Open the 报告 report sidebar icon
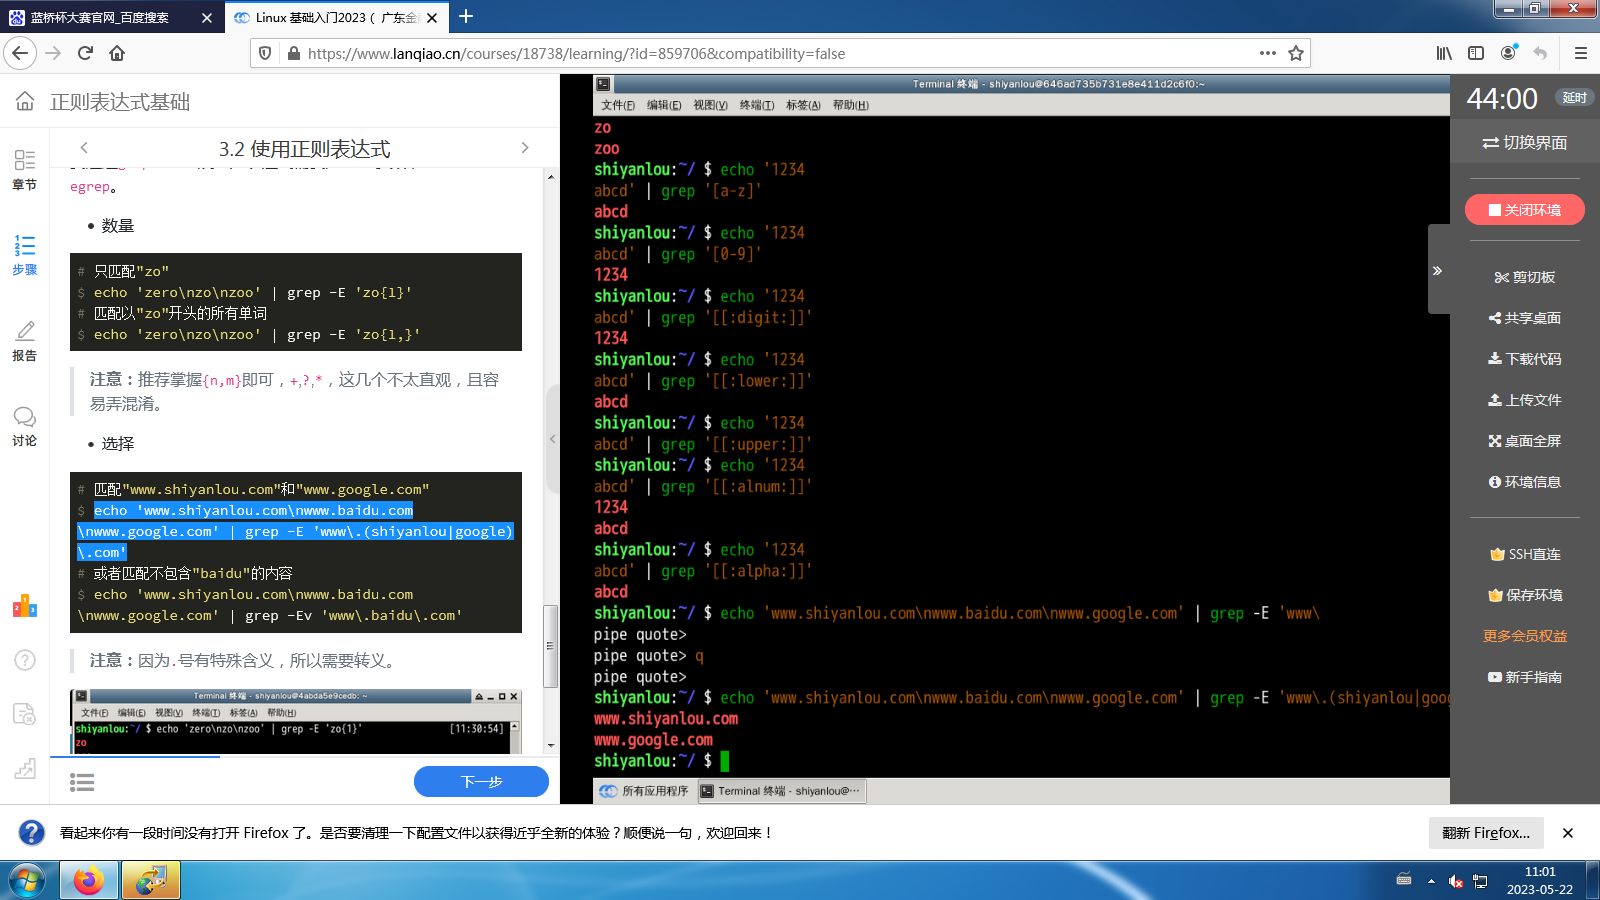Screen dimensions: 1600x900 tap(25, 340)
